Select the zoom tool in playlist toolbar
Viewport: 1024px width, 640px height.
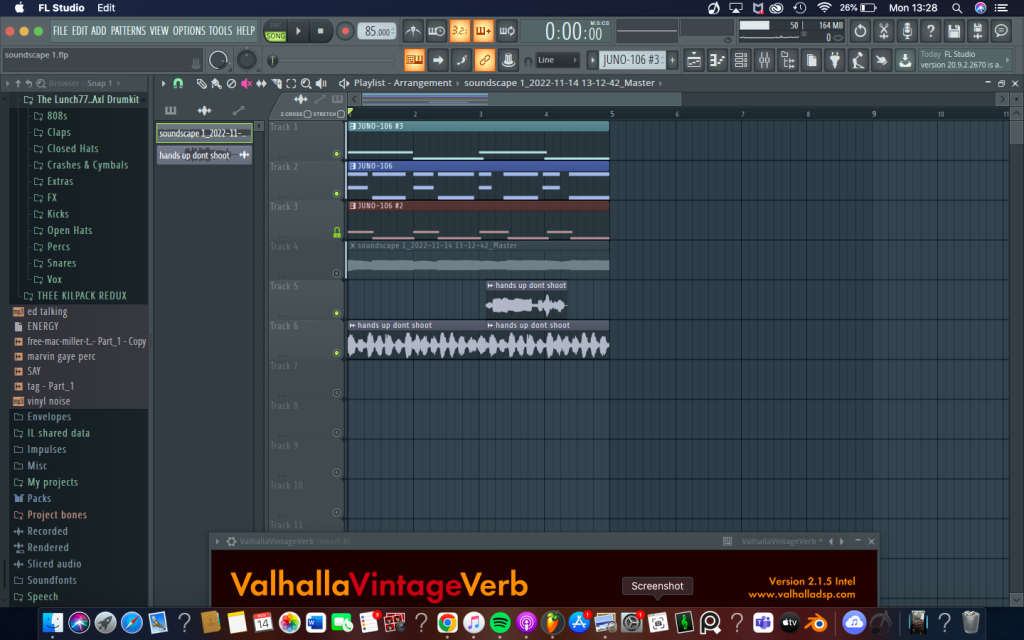pos(305,83)
